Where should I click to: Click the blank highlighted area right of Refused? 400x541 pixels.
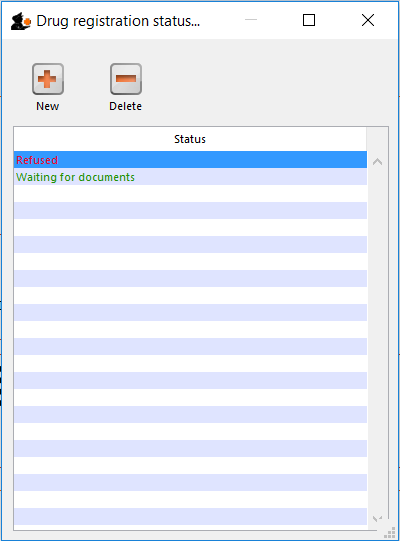[212, 160]
